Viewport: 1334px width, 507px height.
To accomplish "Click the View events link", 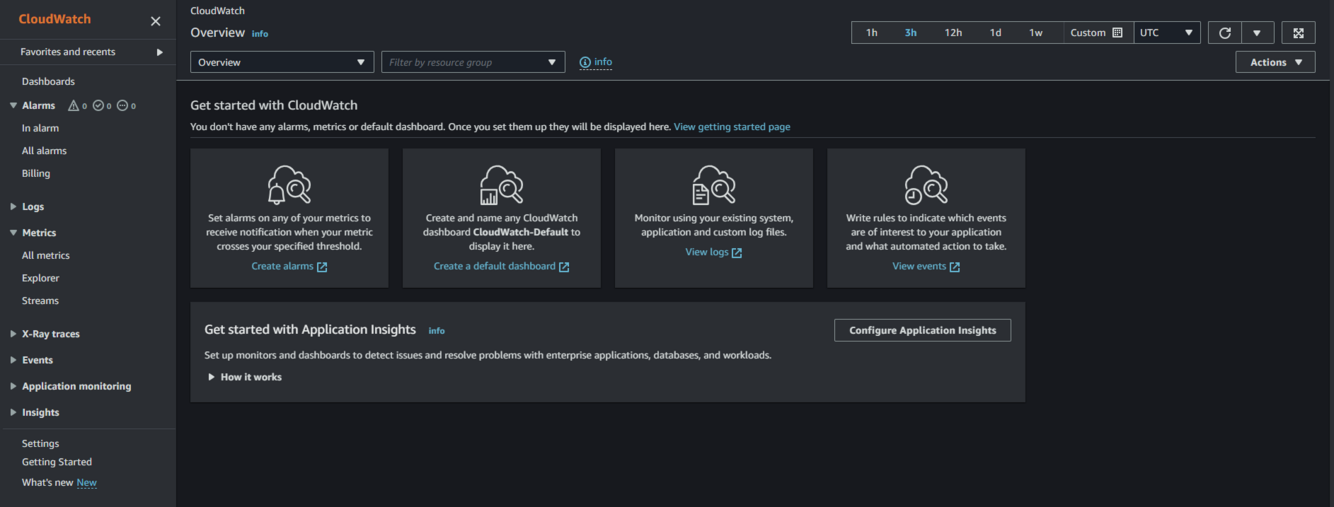I will click(x=919, y=267).
